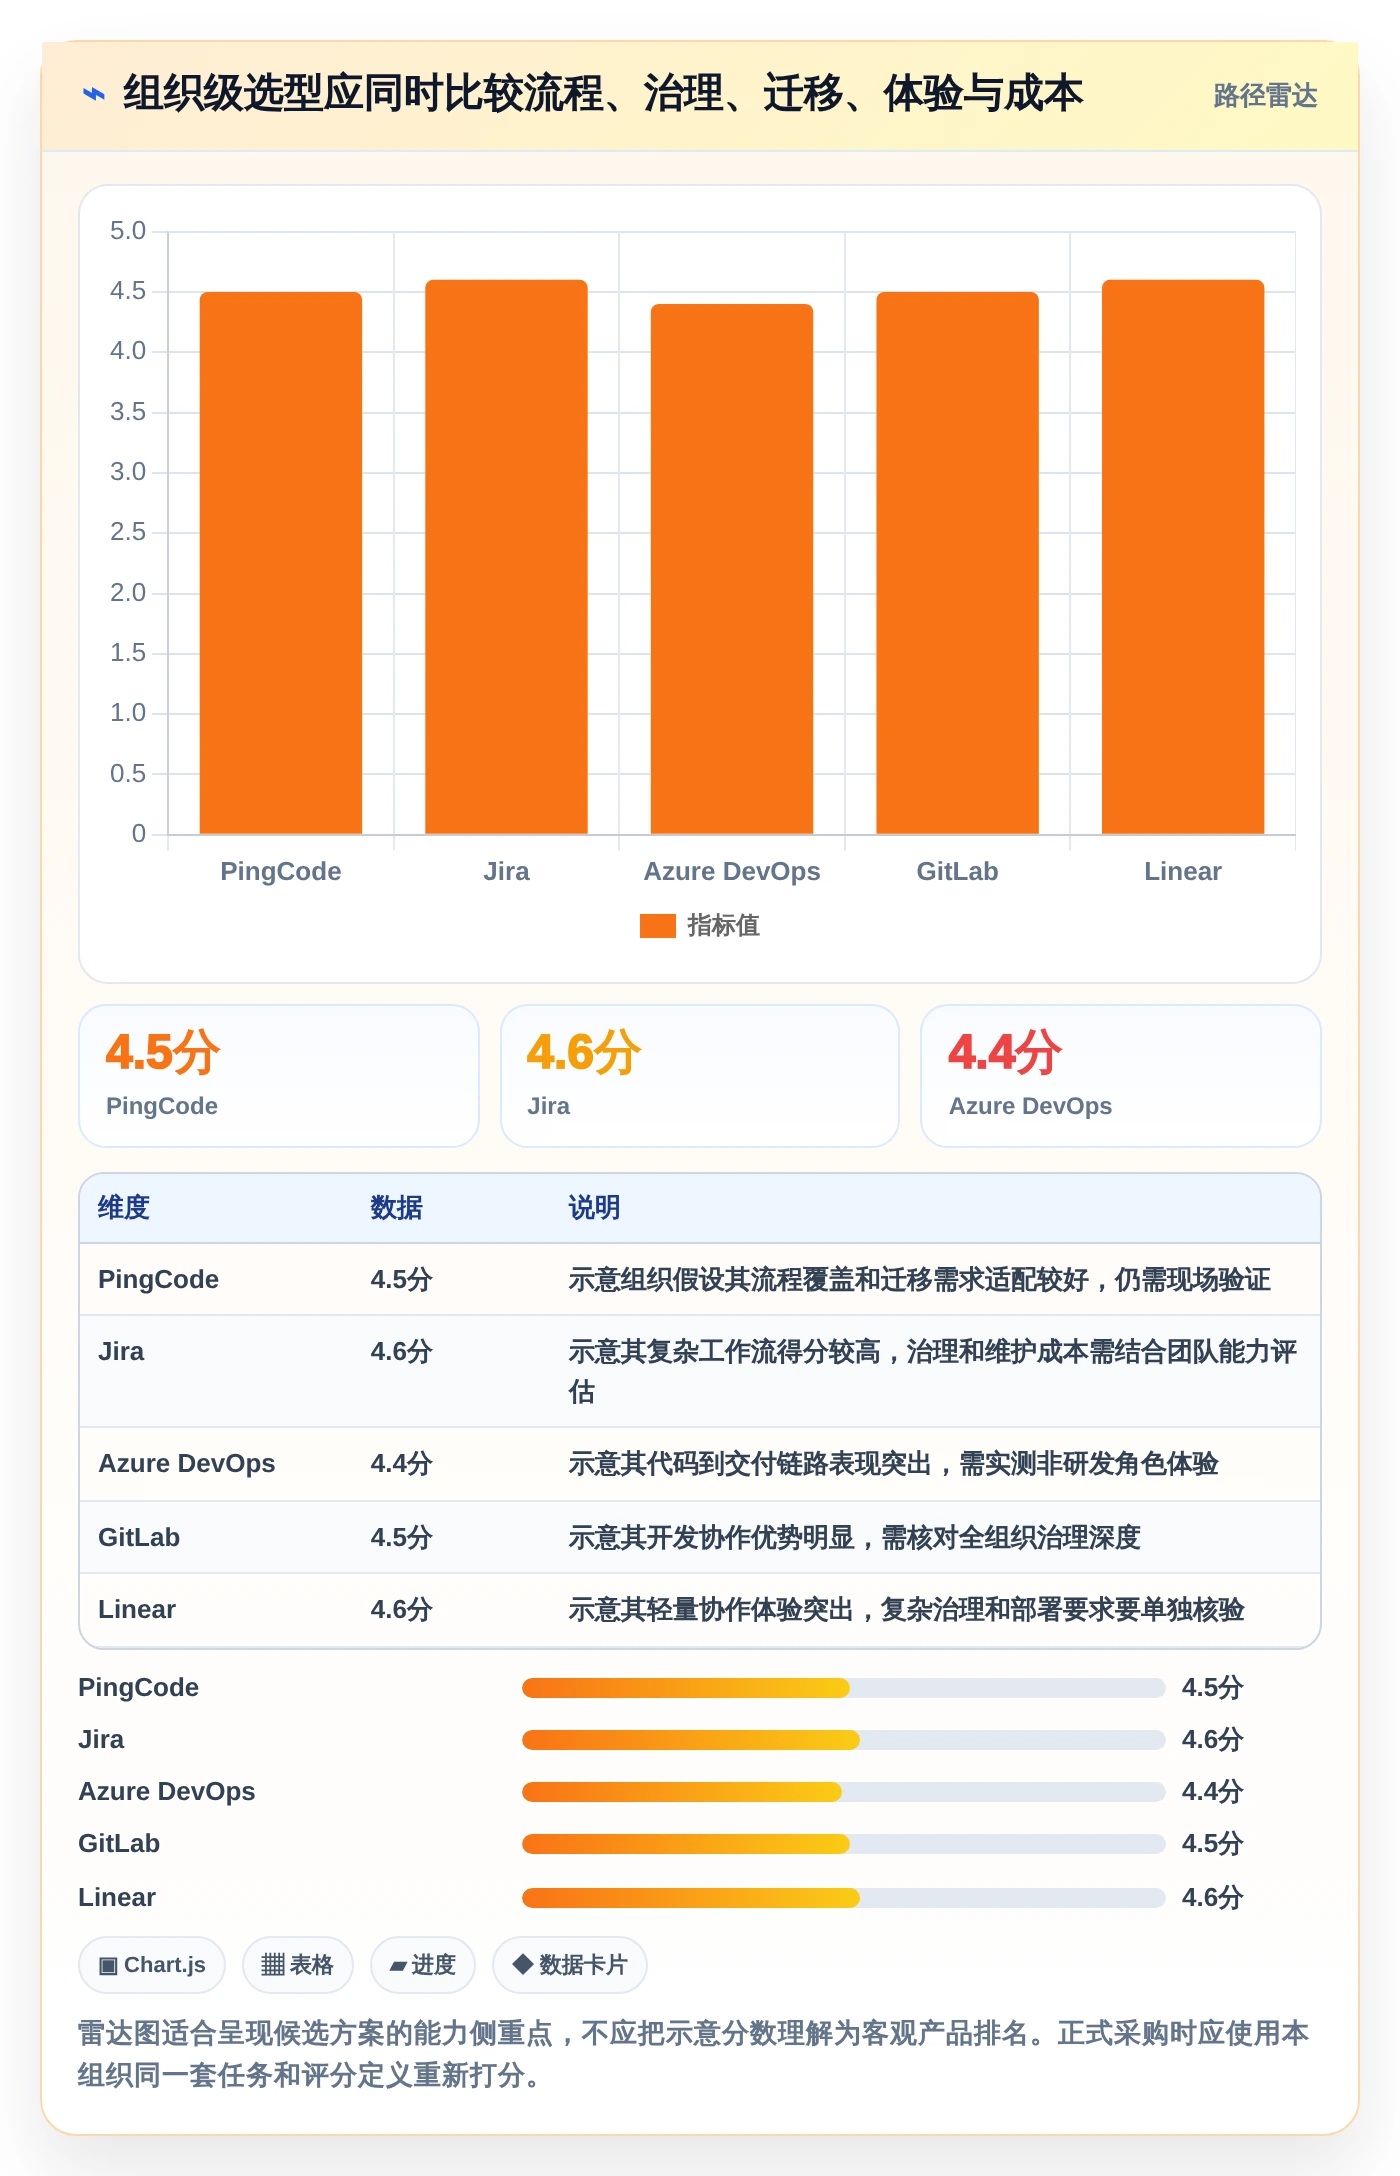Viewport: 1400px width, 2176px height.
Task: Click the 表格 tag chip
Action: click(297, 1965)
